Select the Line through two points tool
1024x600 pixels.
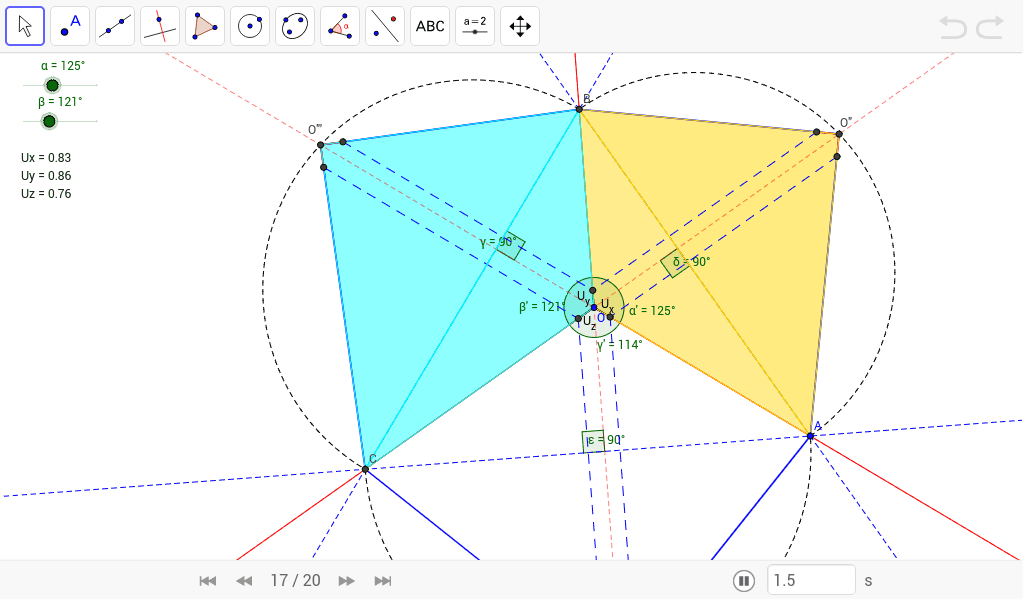(x=115, y=26)
